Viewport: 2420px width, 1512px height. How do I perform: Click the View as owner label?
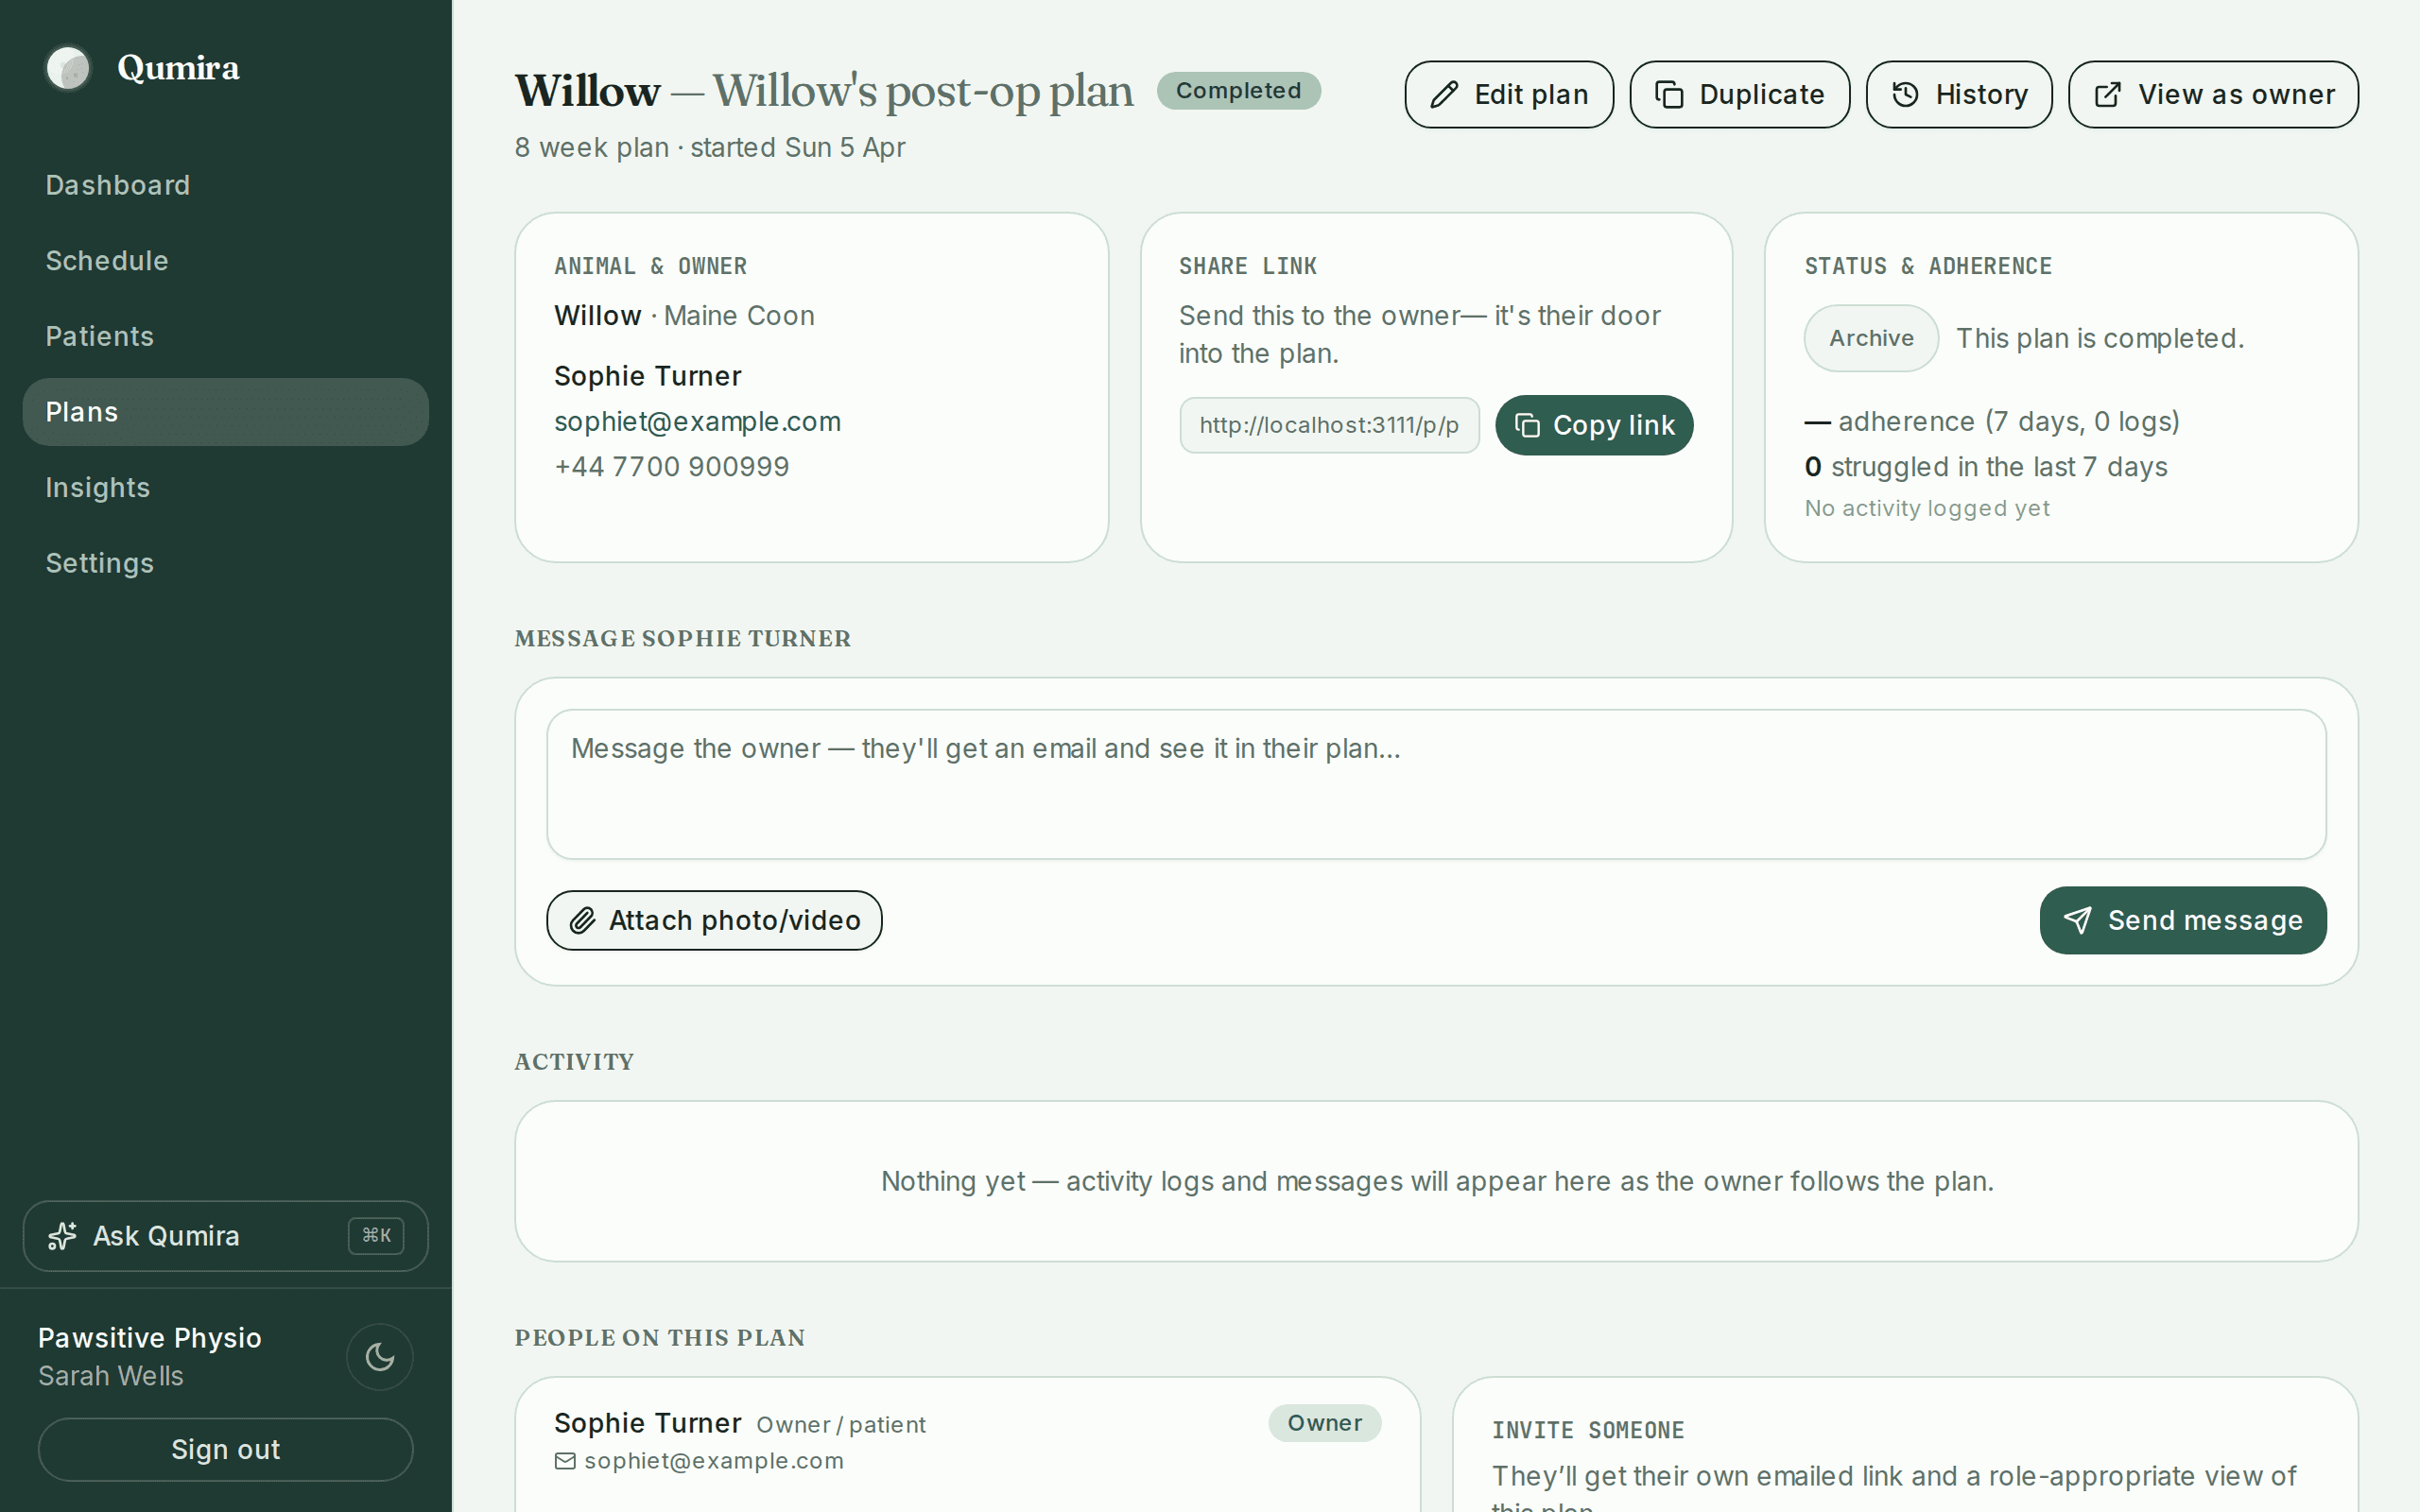pyautogui.click(x=2236, y=95)
